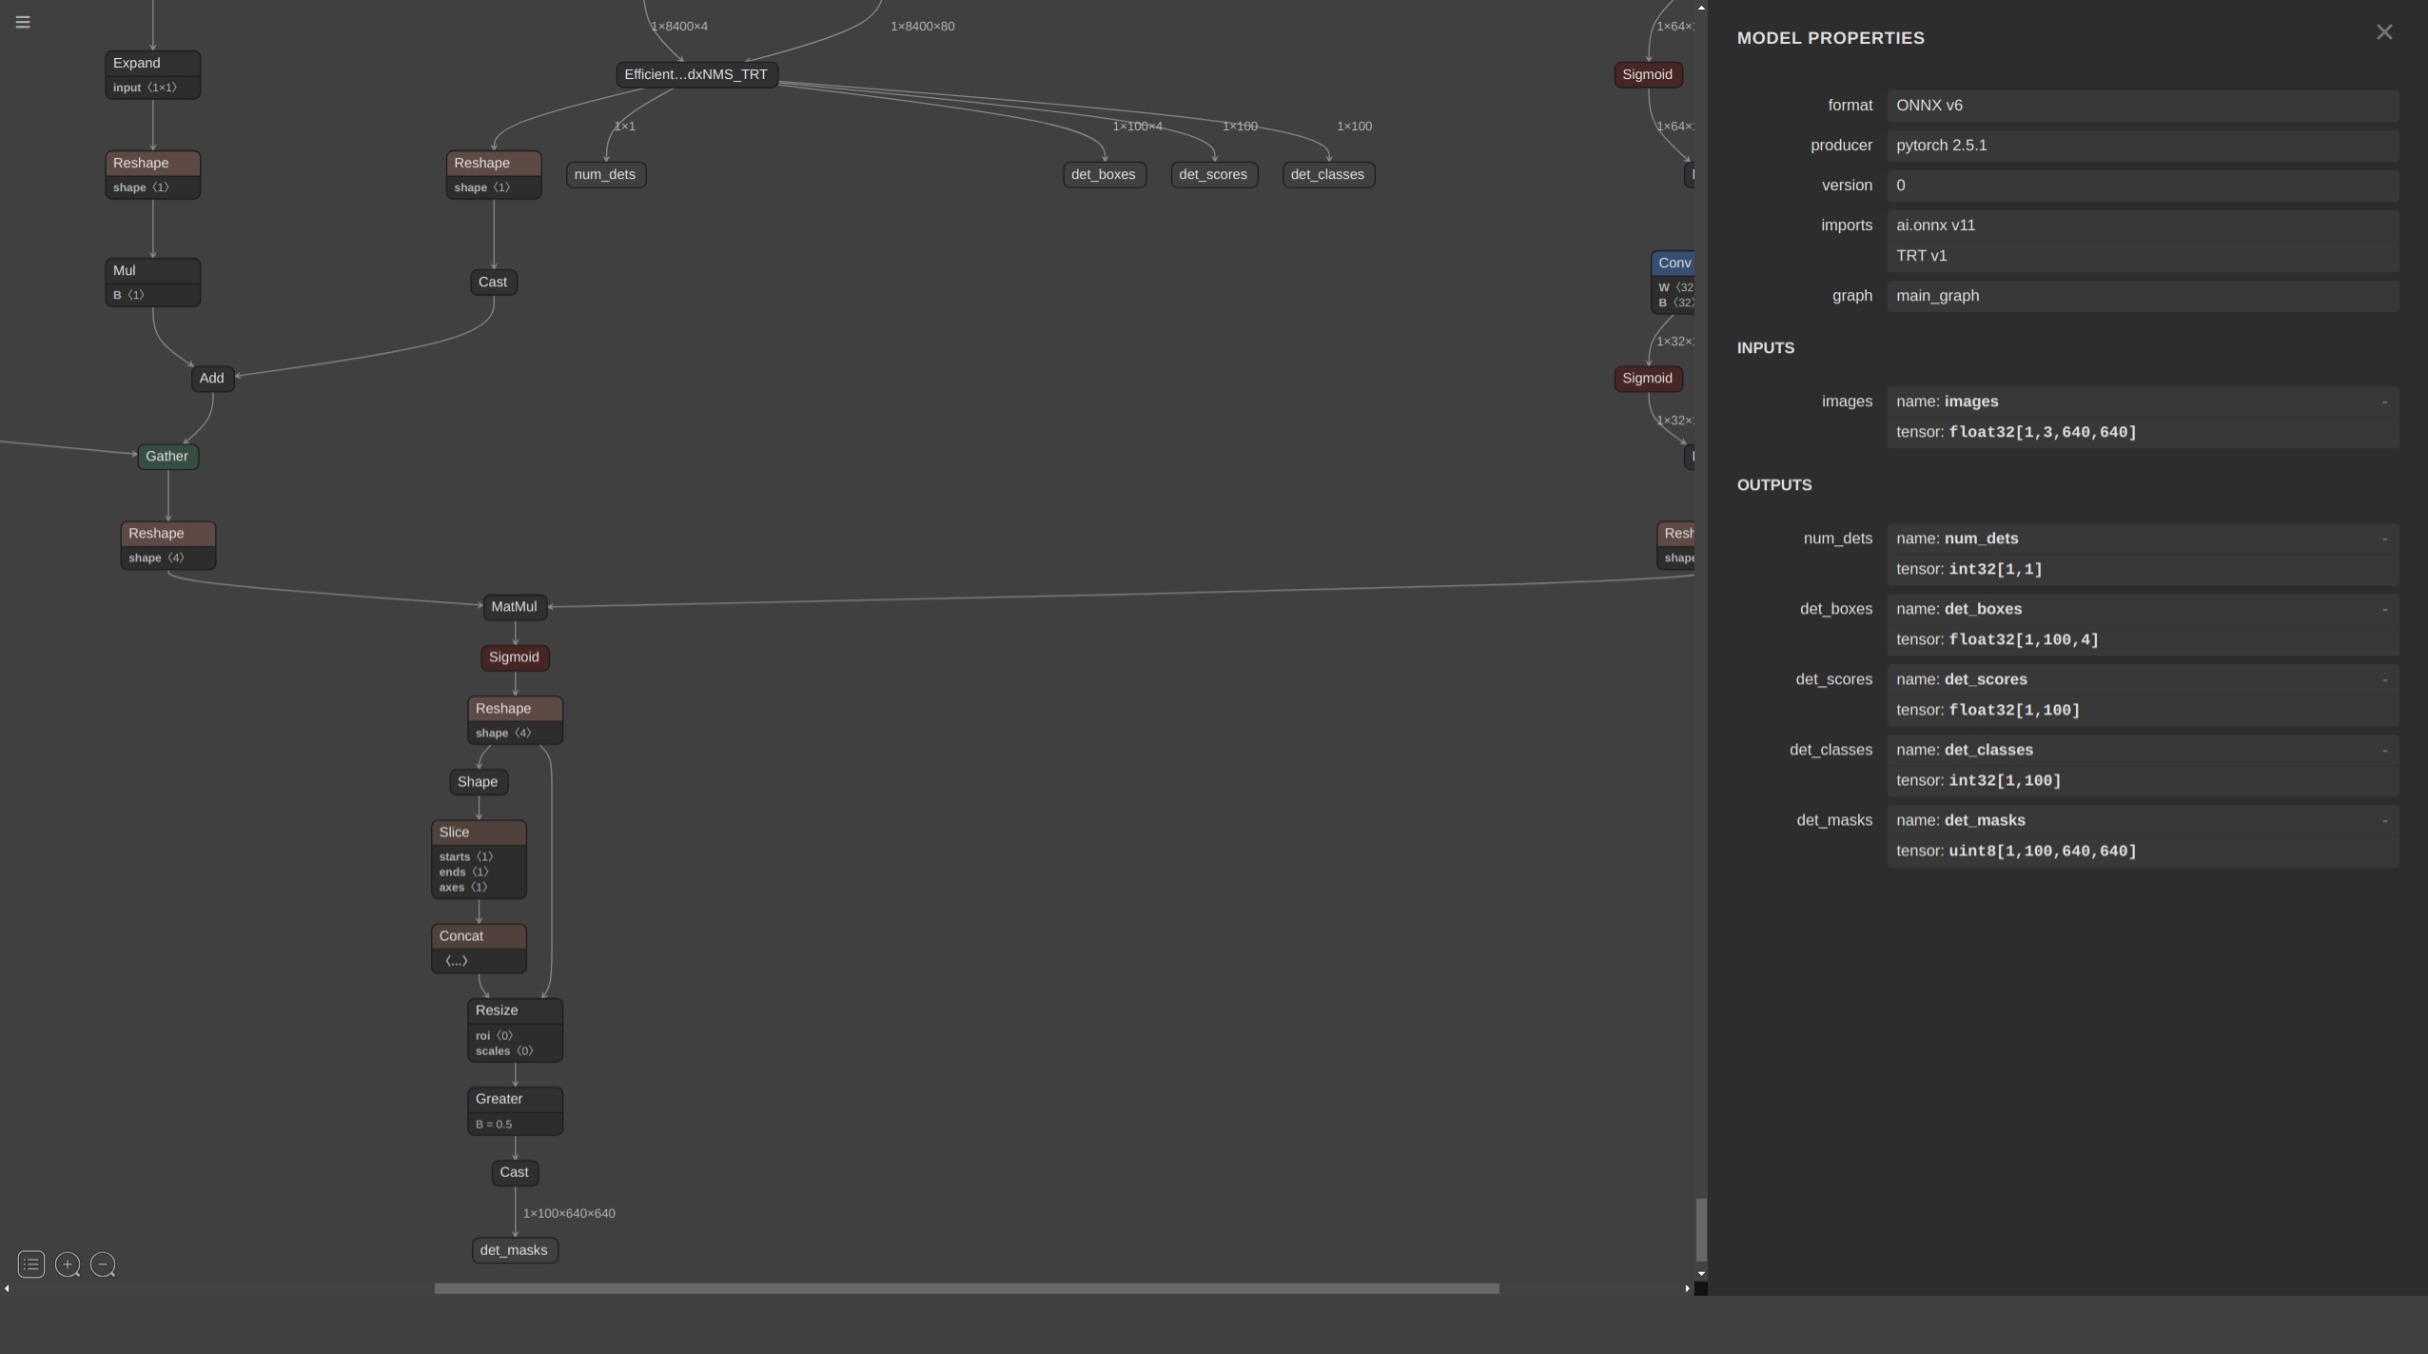
Task: Click the zoom in icon bottom-left
Action: coord(67,1264)
